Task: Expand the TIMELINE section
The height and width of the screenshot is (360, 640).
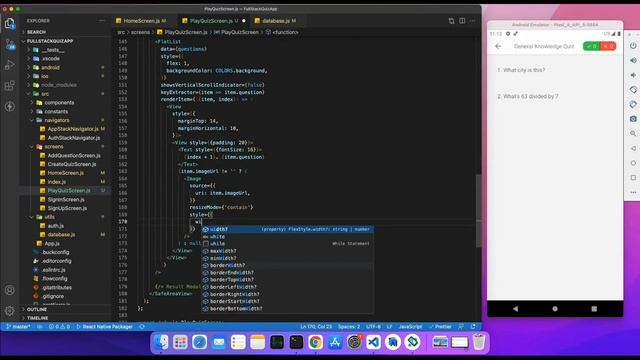Action: click(66, 318)
